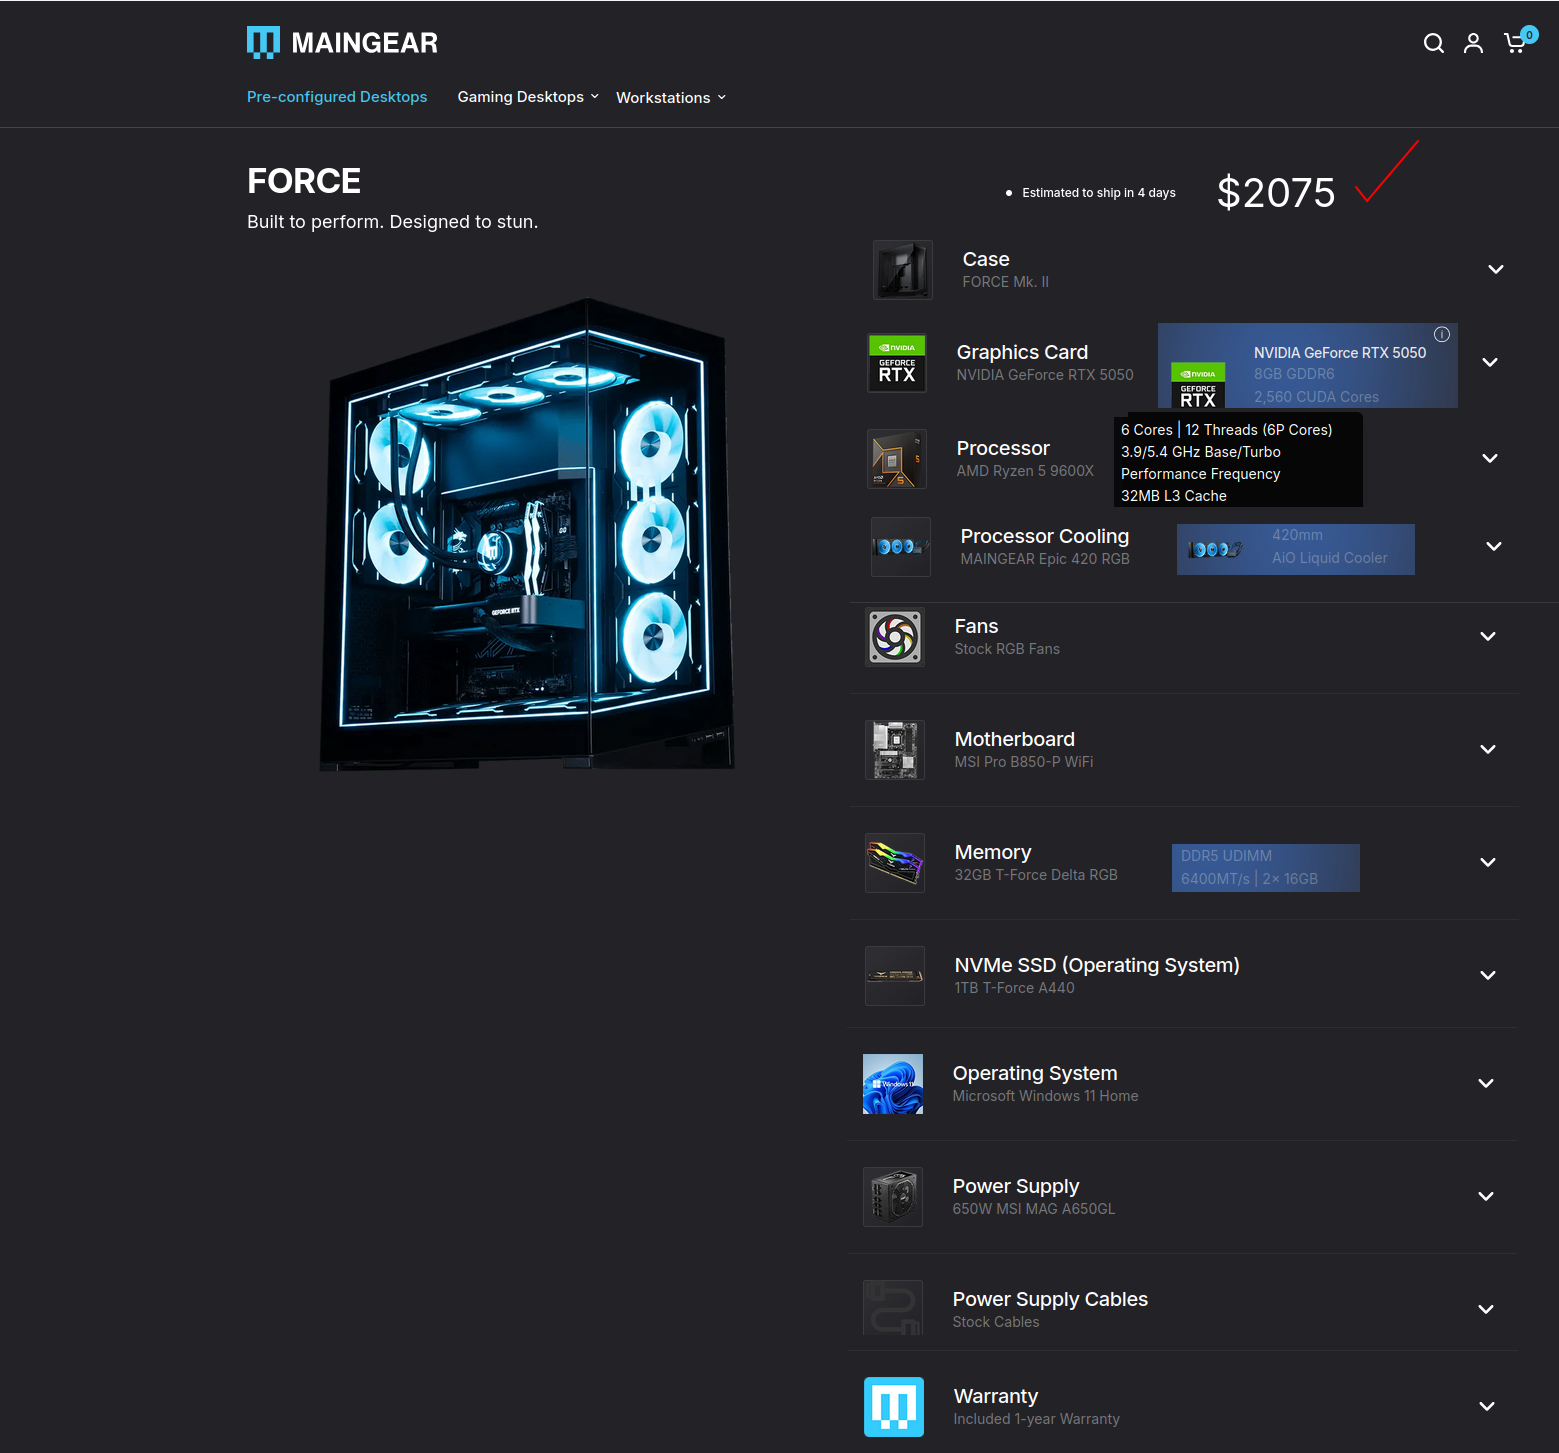Image resolution: width=1559 pixels, height=1453 pixels.
Task: Click the 420mm AiO Liquid Cooler card
Action: (1296, 549)
